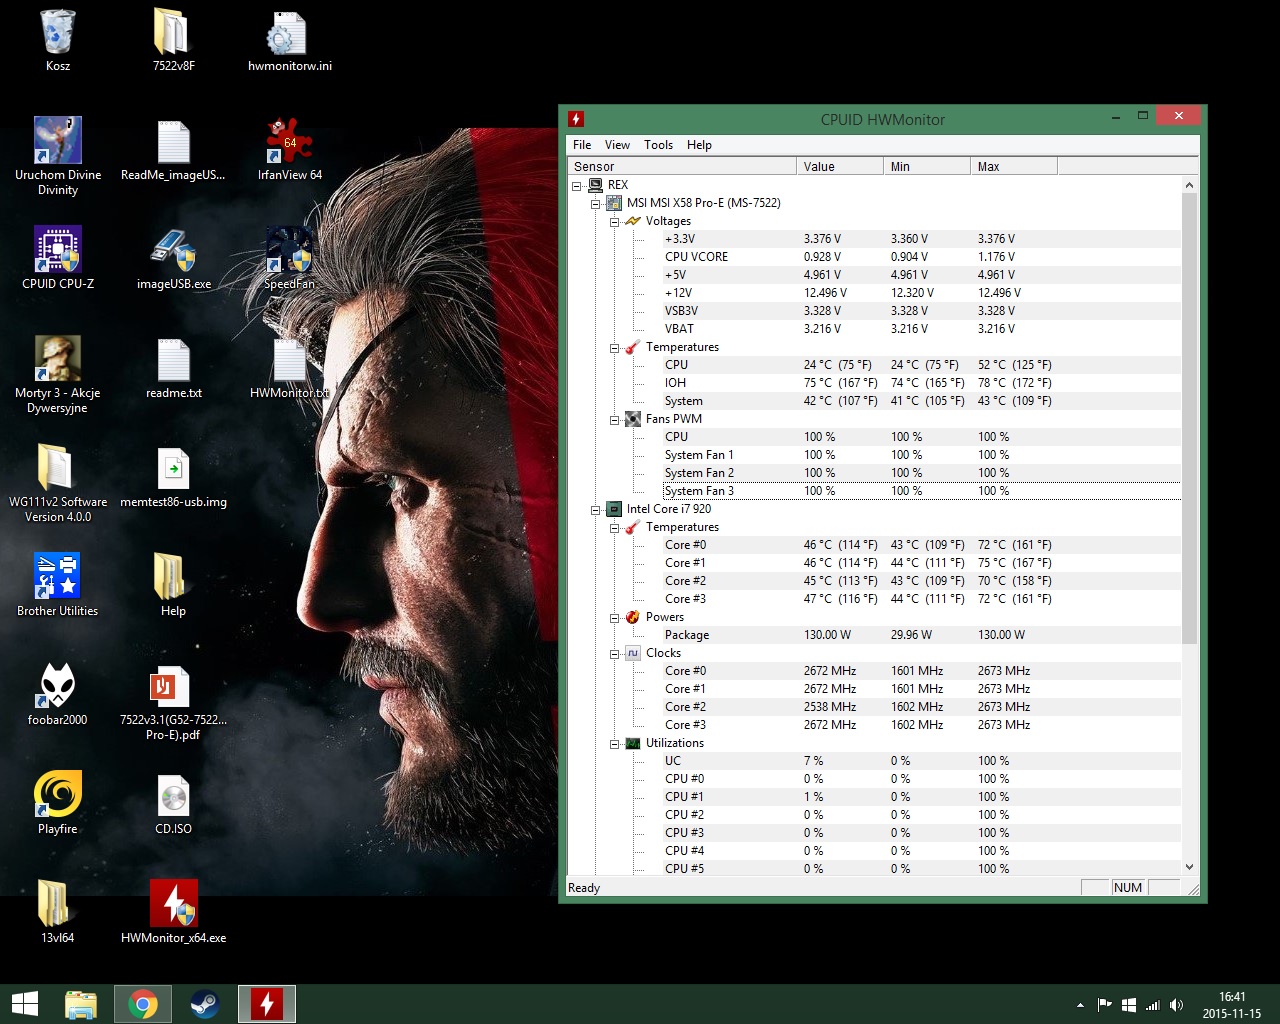Click the network signal tray icon
Viewport: 1280px width, 1024px height.
pos(1153,1005)
